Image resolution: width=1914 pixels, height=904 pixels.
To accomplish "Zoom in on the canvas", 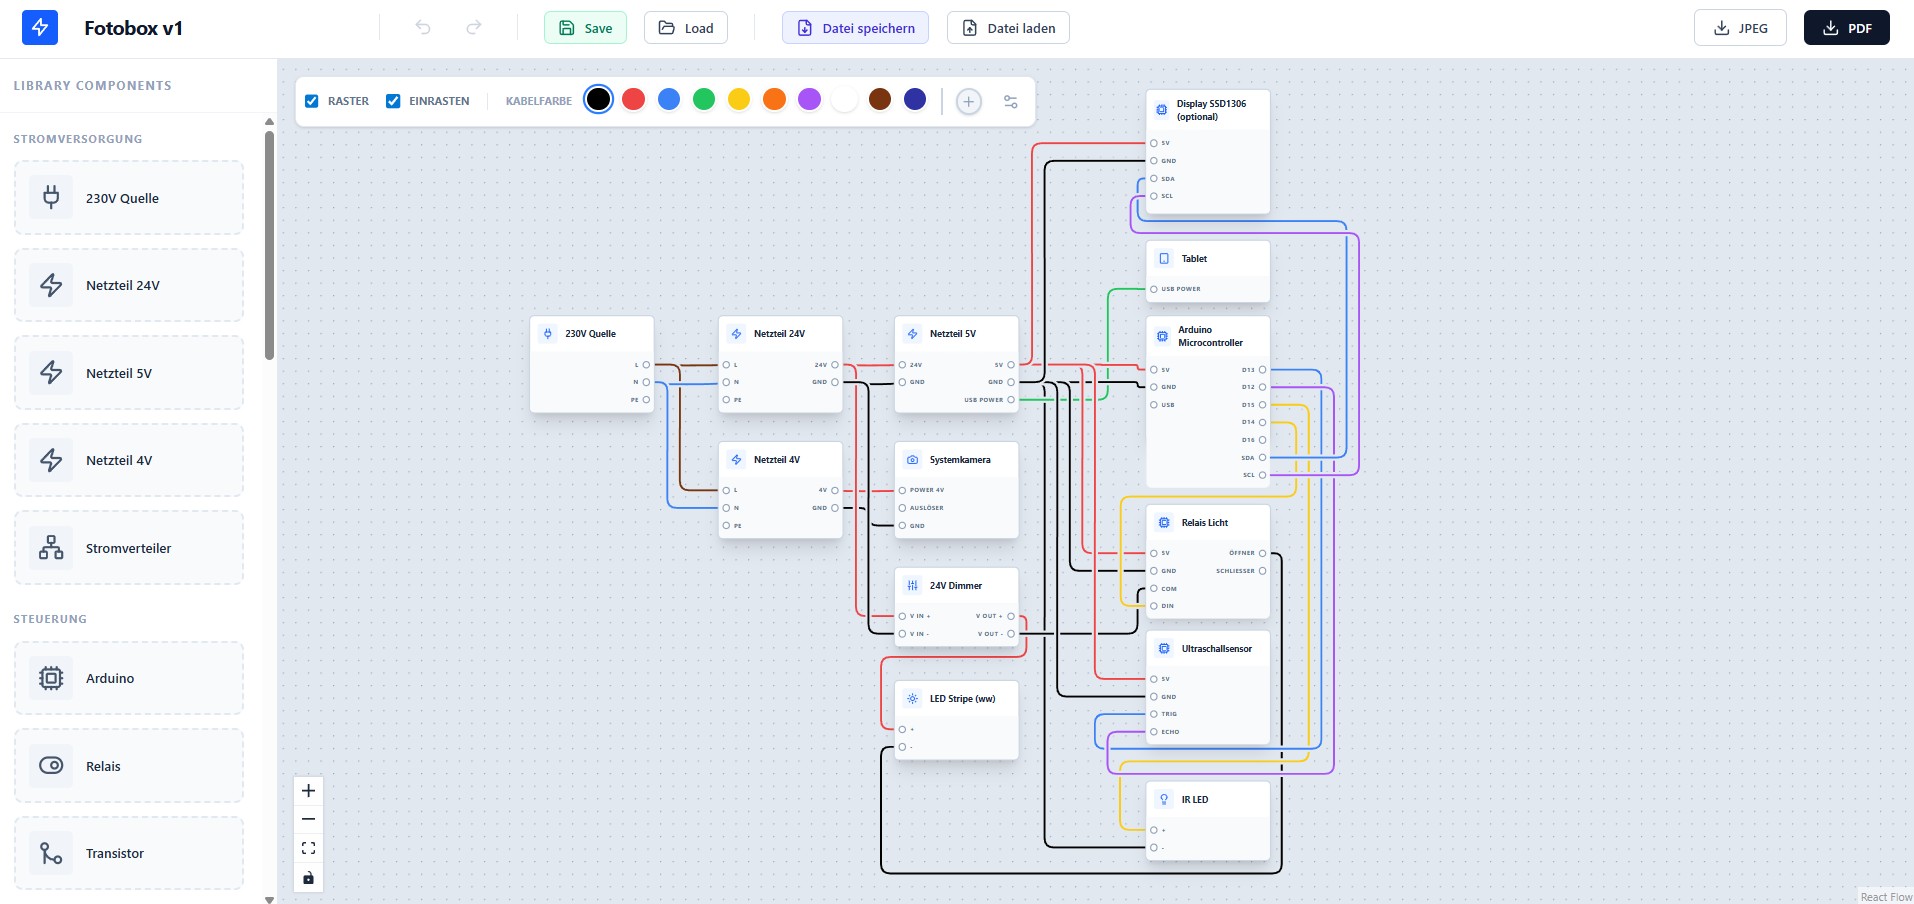I will click(x=309, y=791).
